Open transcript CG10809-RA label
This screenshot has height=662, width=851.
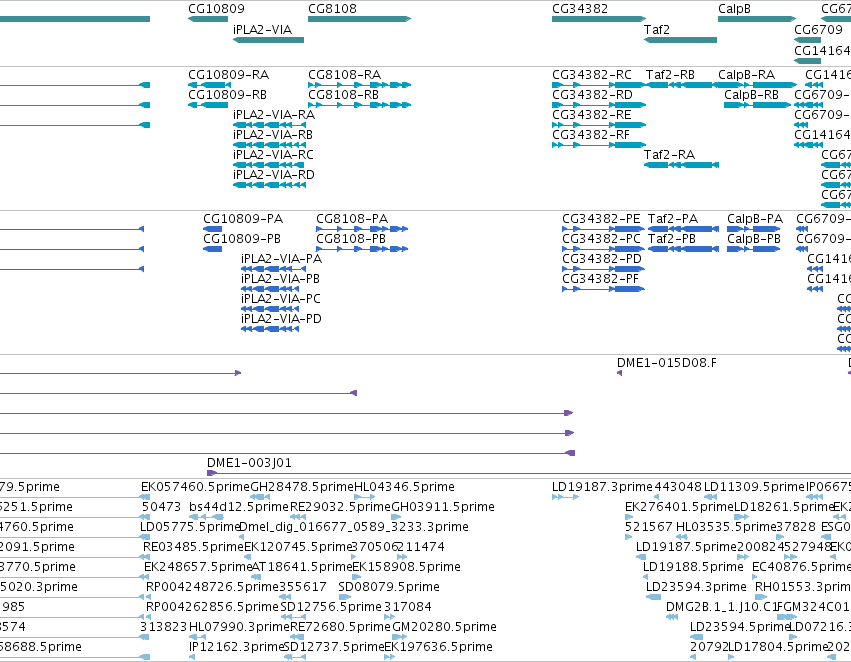tap(228, 74)
